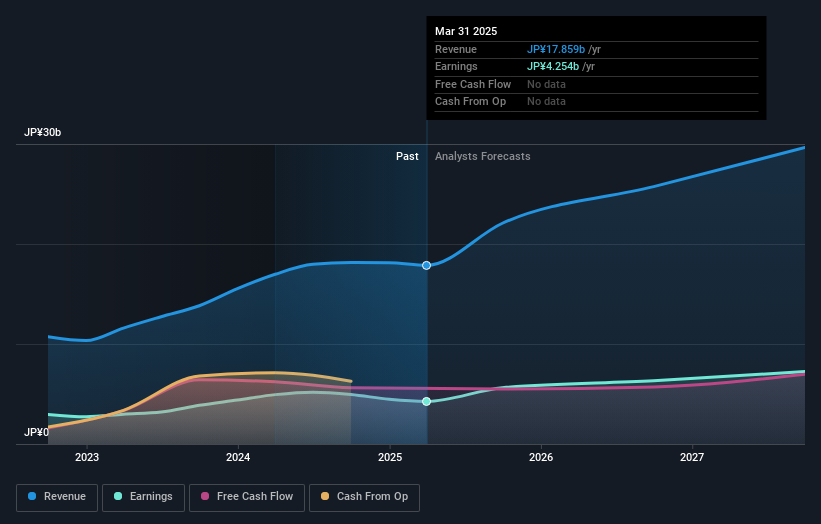Click the tooltip Revenue row label
Viewport: 821px width, 524px height.
(x=456, y=49)
